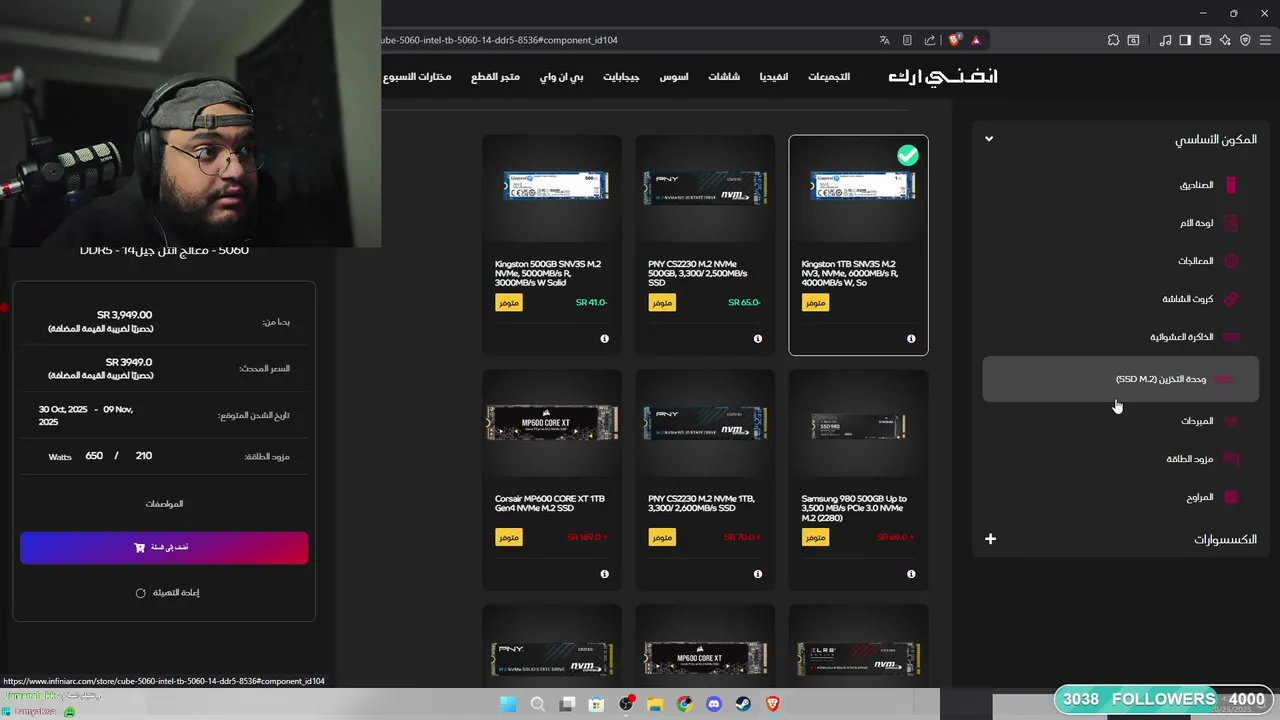Open انفيديا nav menu item
1280x720 pixels.
pos(773,77)
